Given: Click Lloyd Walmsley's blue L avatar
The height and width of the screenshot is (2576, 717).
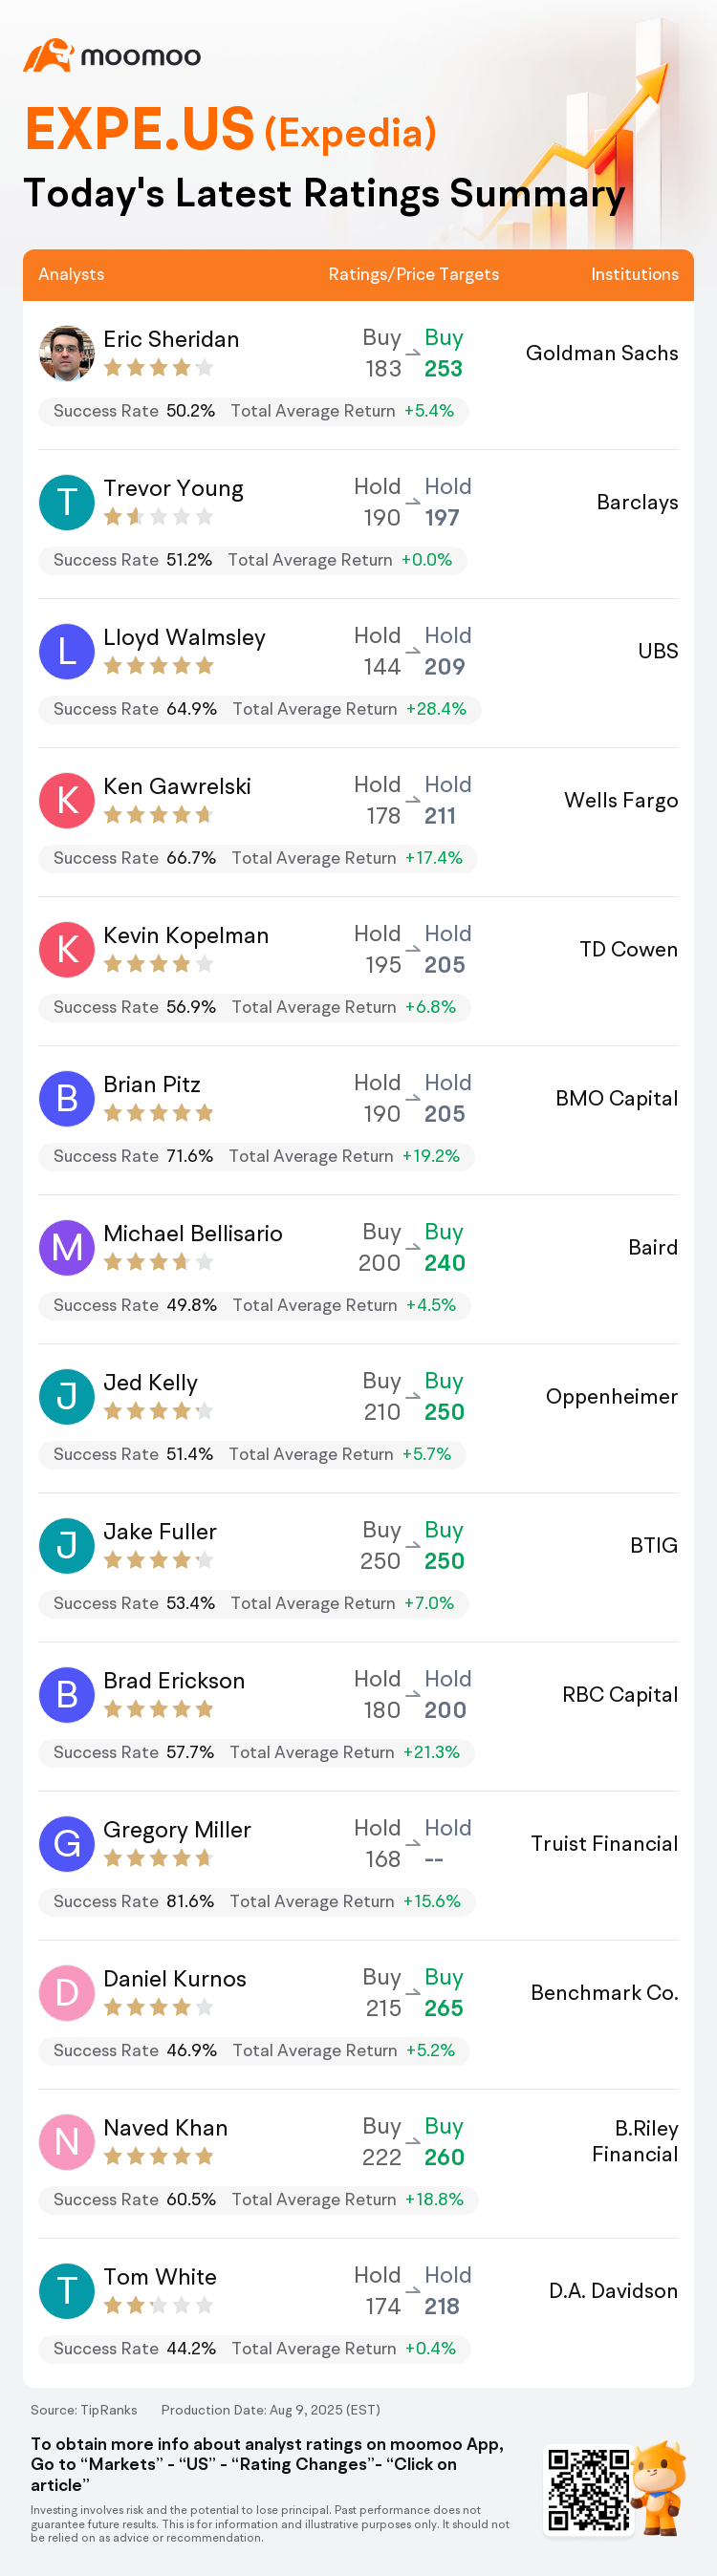Looking at the screenshot, I should [67, 651].
